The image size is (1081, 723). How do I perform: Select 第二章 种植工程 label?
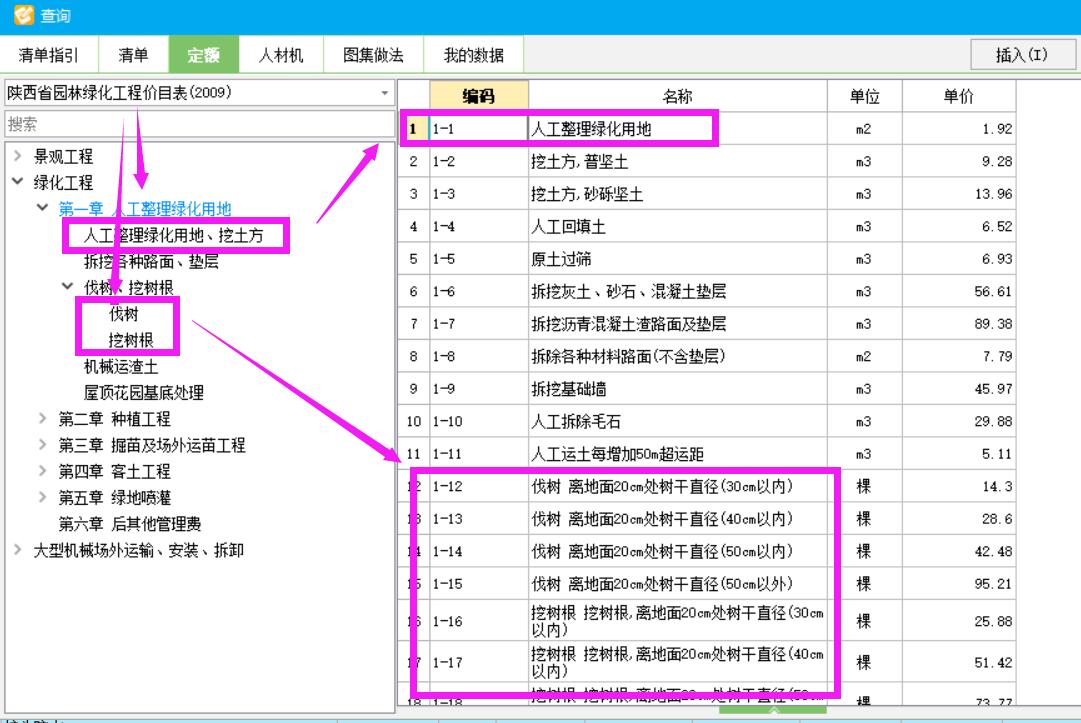[x=114, y=419]
